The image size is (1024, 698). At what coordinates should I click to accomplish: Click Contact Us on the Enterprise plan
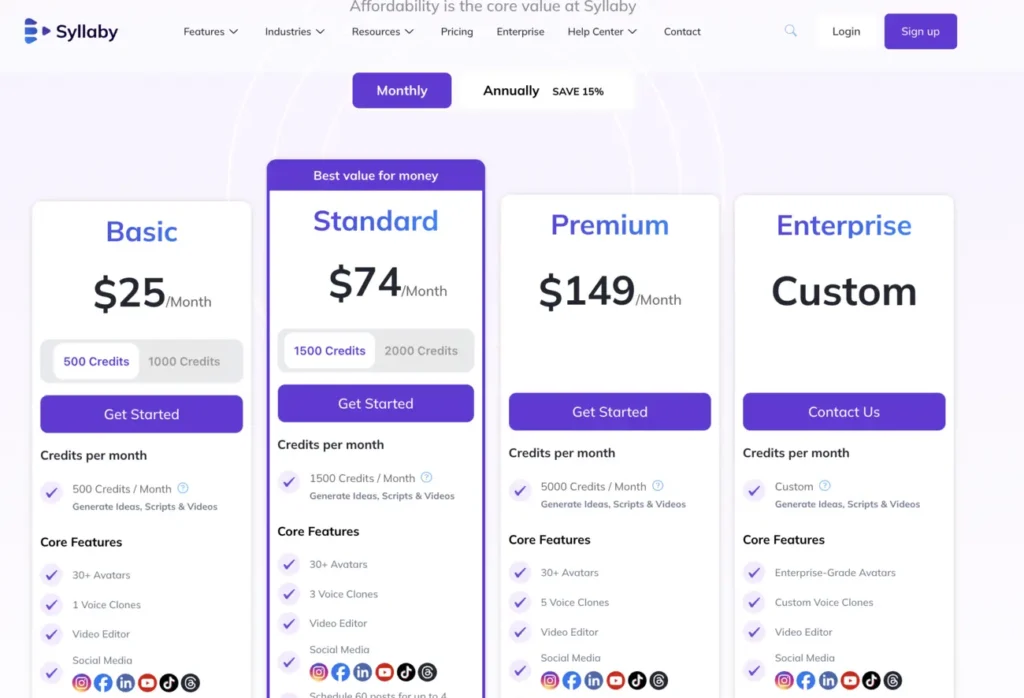(x=843, y=411)
